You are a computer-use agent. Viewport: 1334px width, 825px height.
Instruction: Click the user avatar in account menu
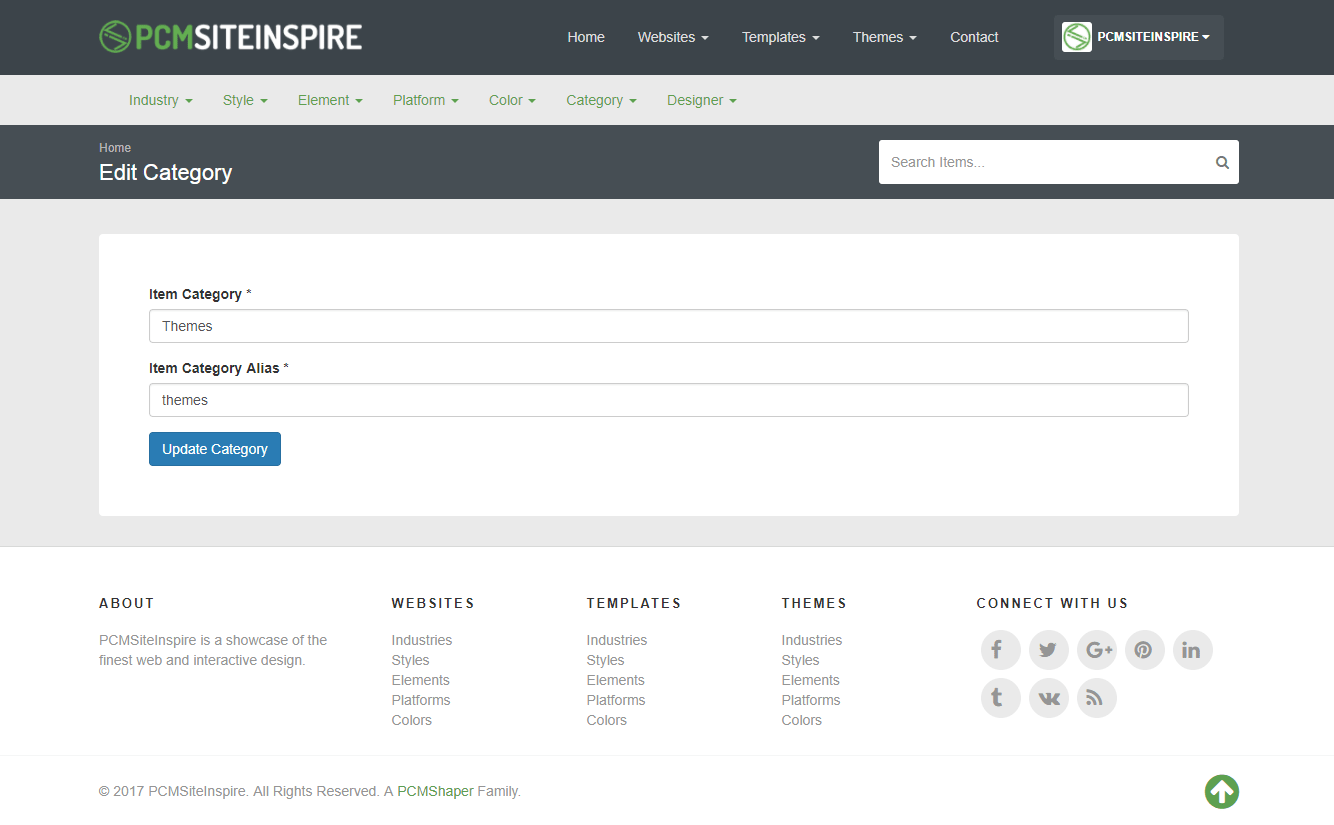pos(1077,37)
